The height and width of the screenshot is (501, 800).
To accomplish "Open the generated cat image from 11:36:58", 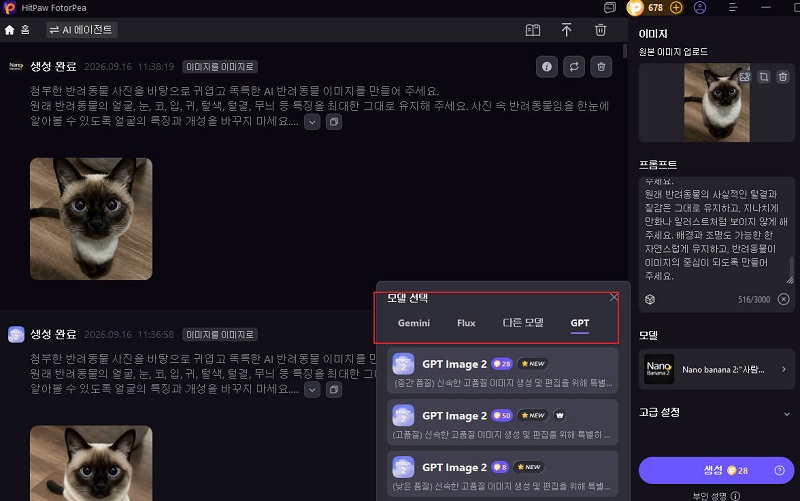I will pos(91,463).
